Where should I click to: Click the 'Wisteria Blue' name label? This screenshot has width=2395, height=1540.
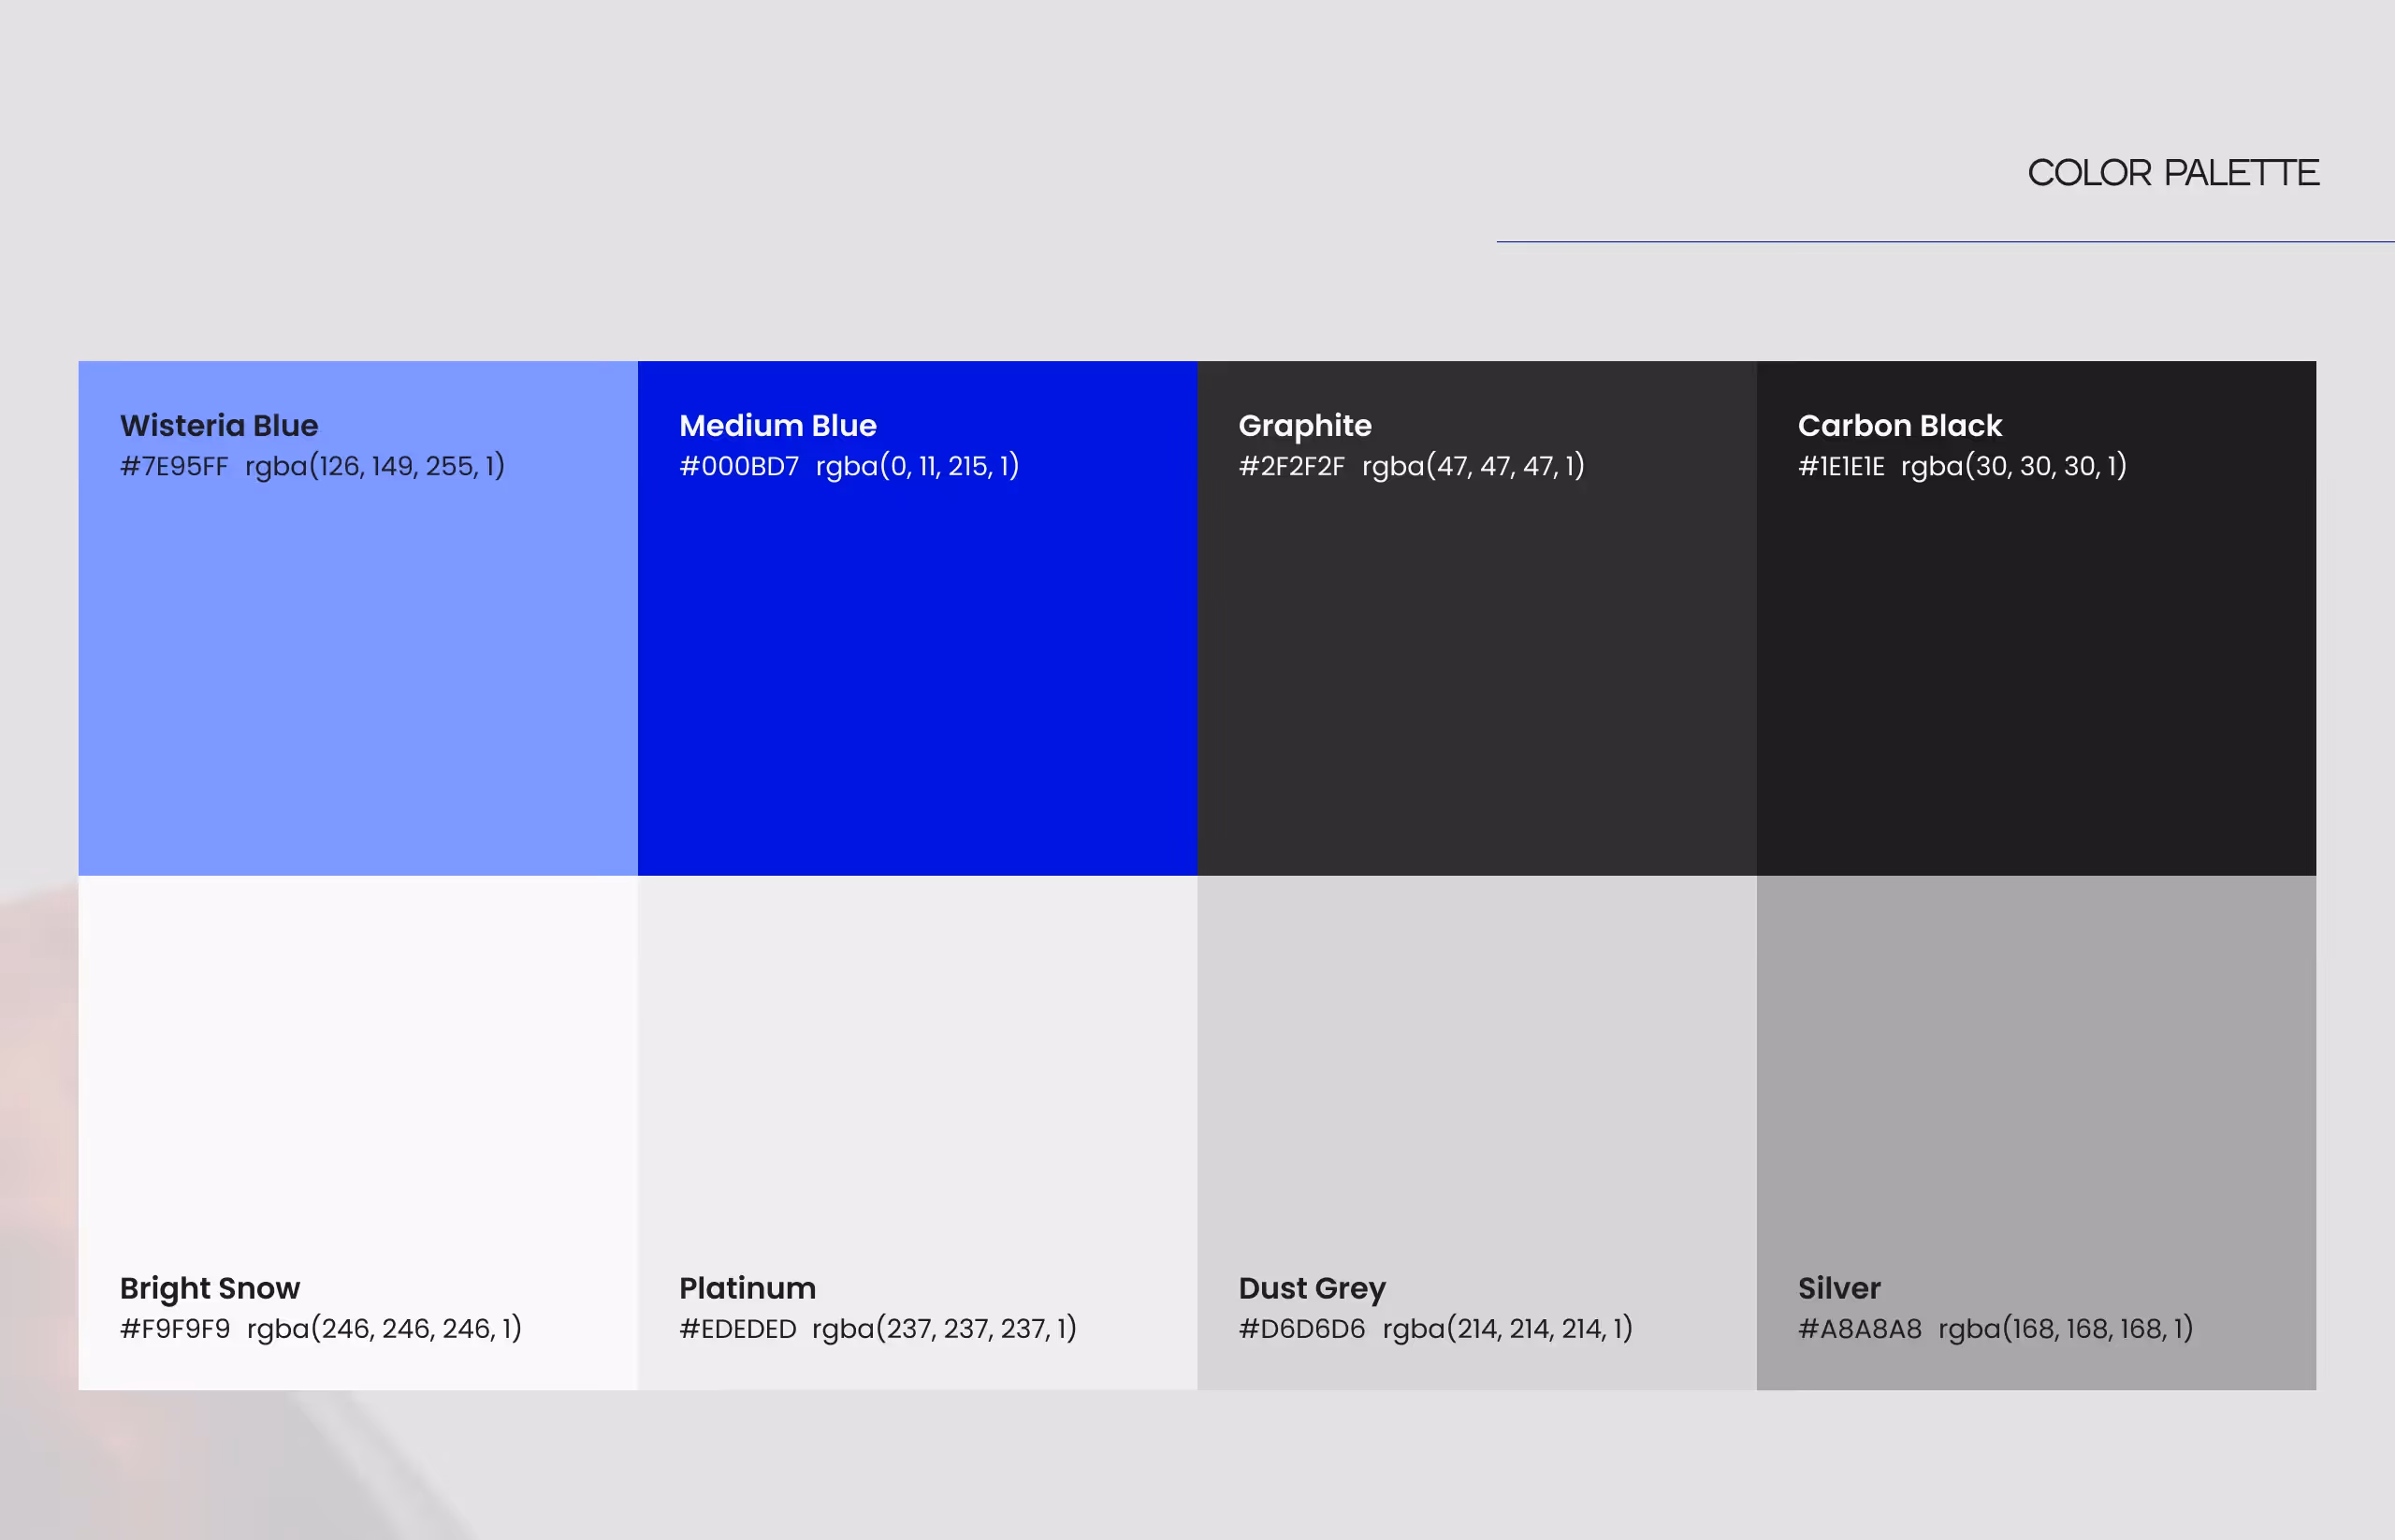click(x=219, y=426)
